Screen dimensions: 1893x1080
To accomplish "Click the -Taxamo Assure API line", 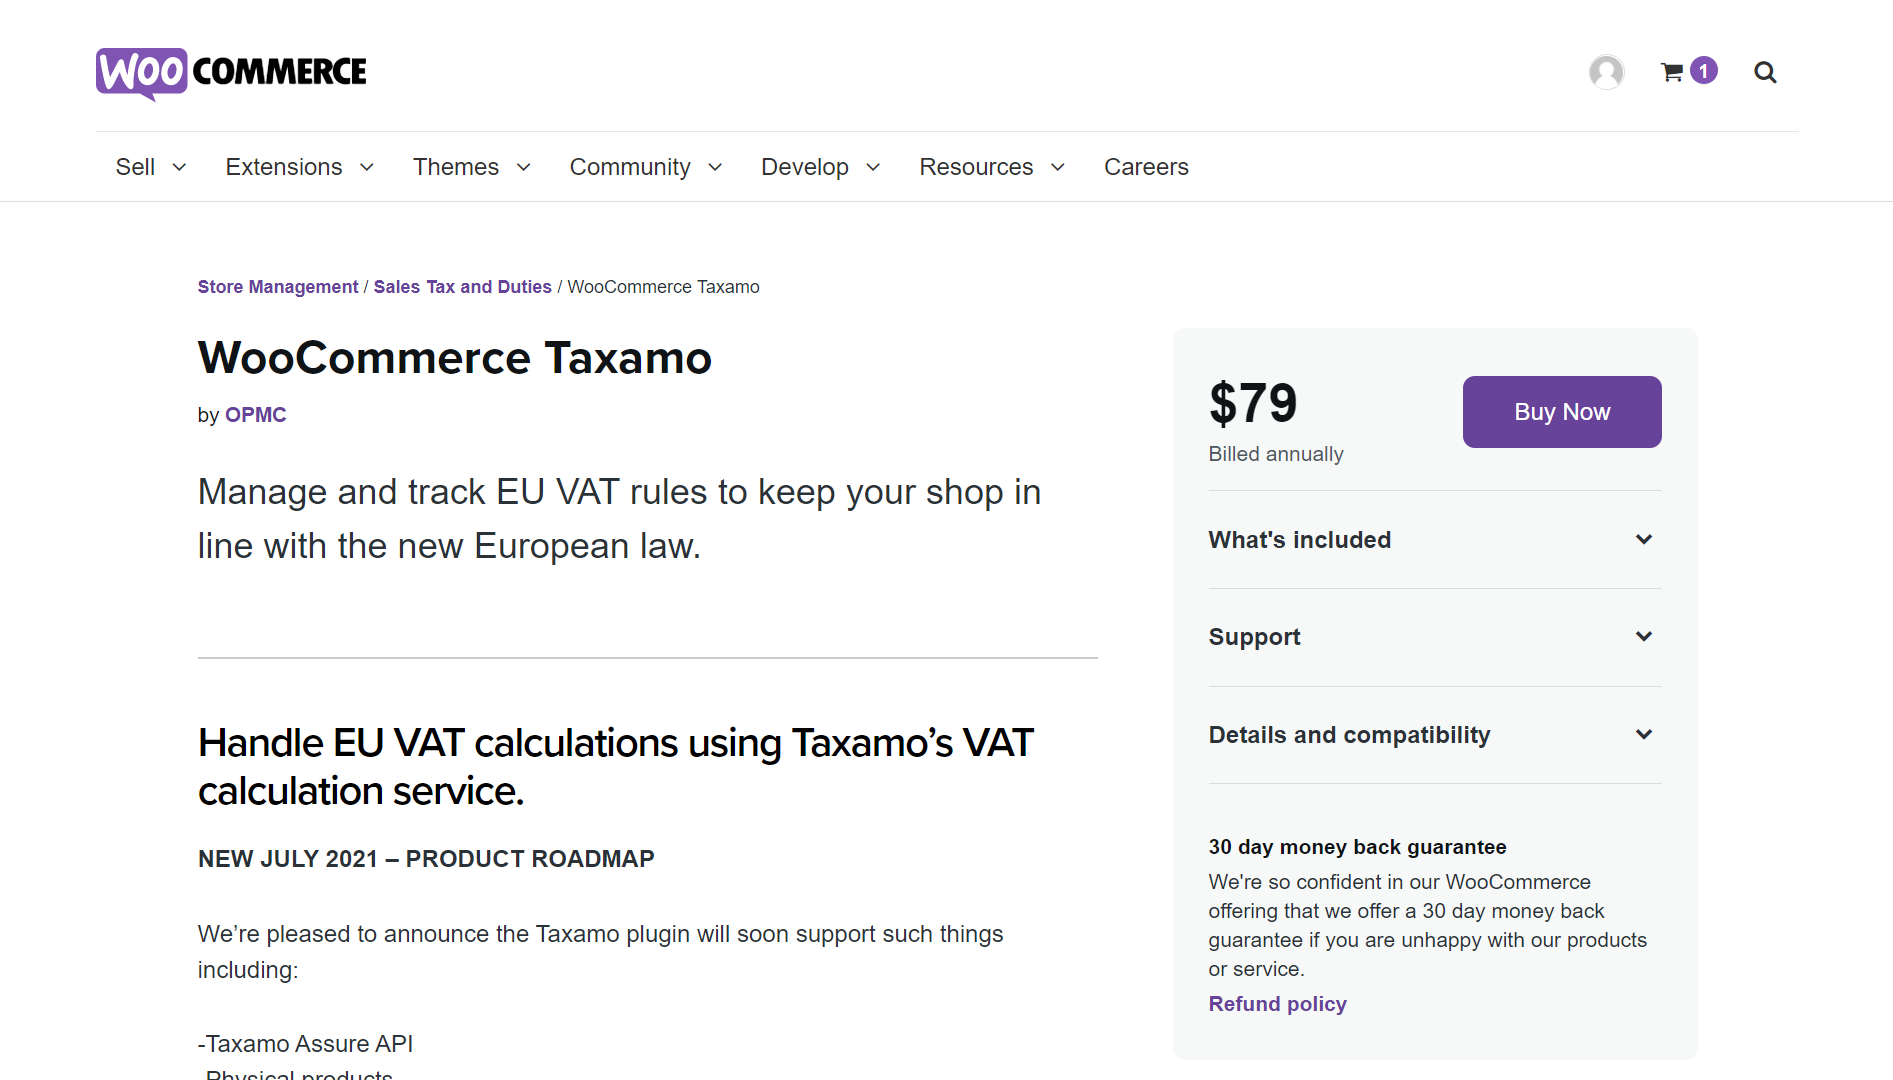I will point(305,1044).
